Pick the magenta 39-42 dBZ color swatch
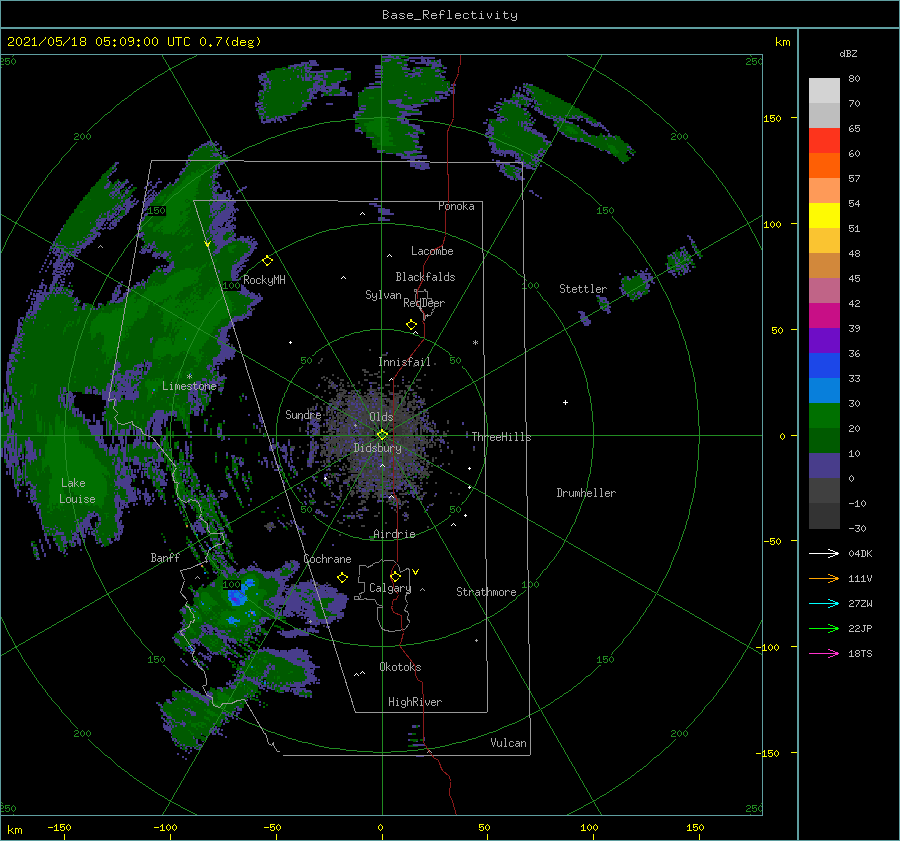 824,316
